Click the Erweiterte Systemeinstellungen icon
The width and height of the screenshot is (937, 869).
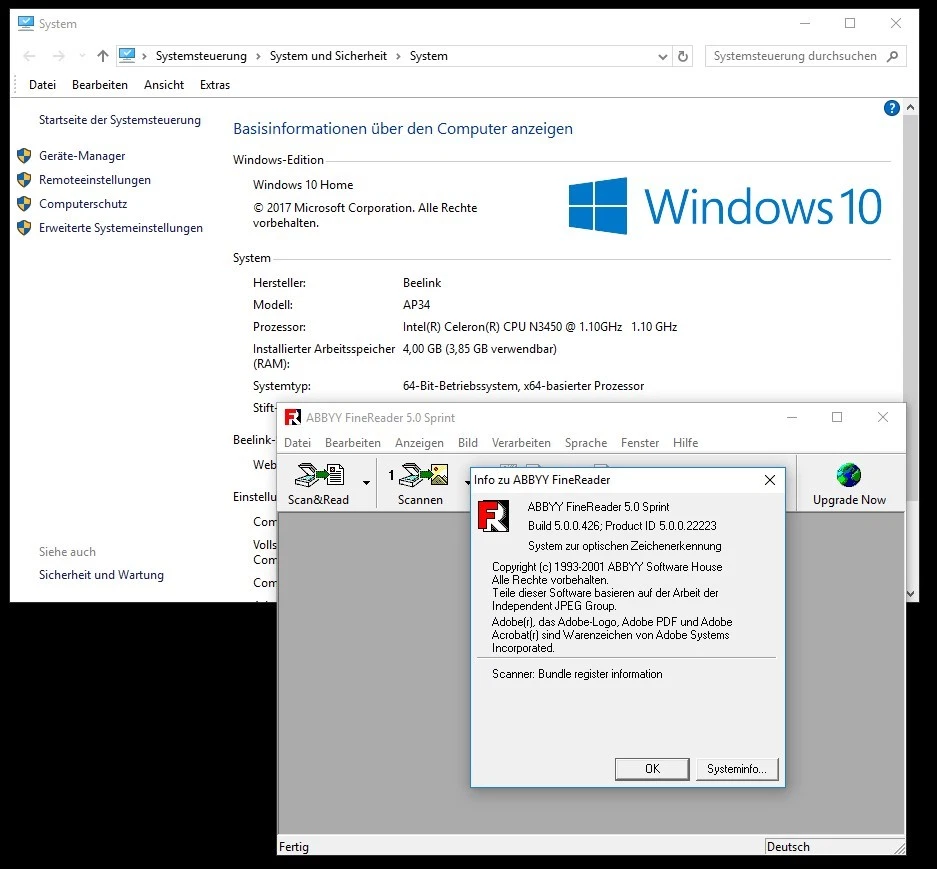tap(25, 228)
